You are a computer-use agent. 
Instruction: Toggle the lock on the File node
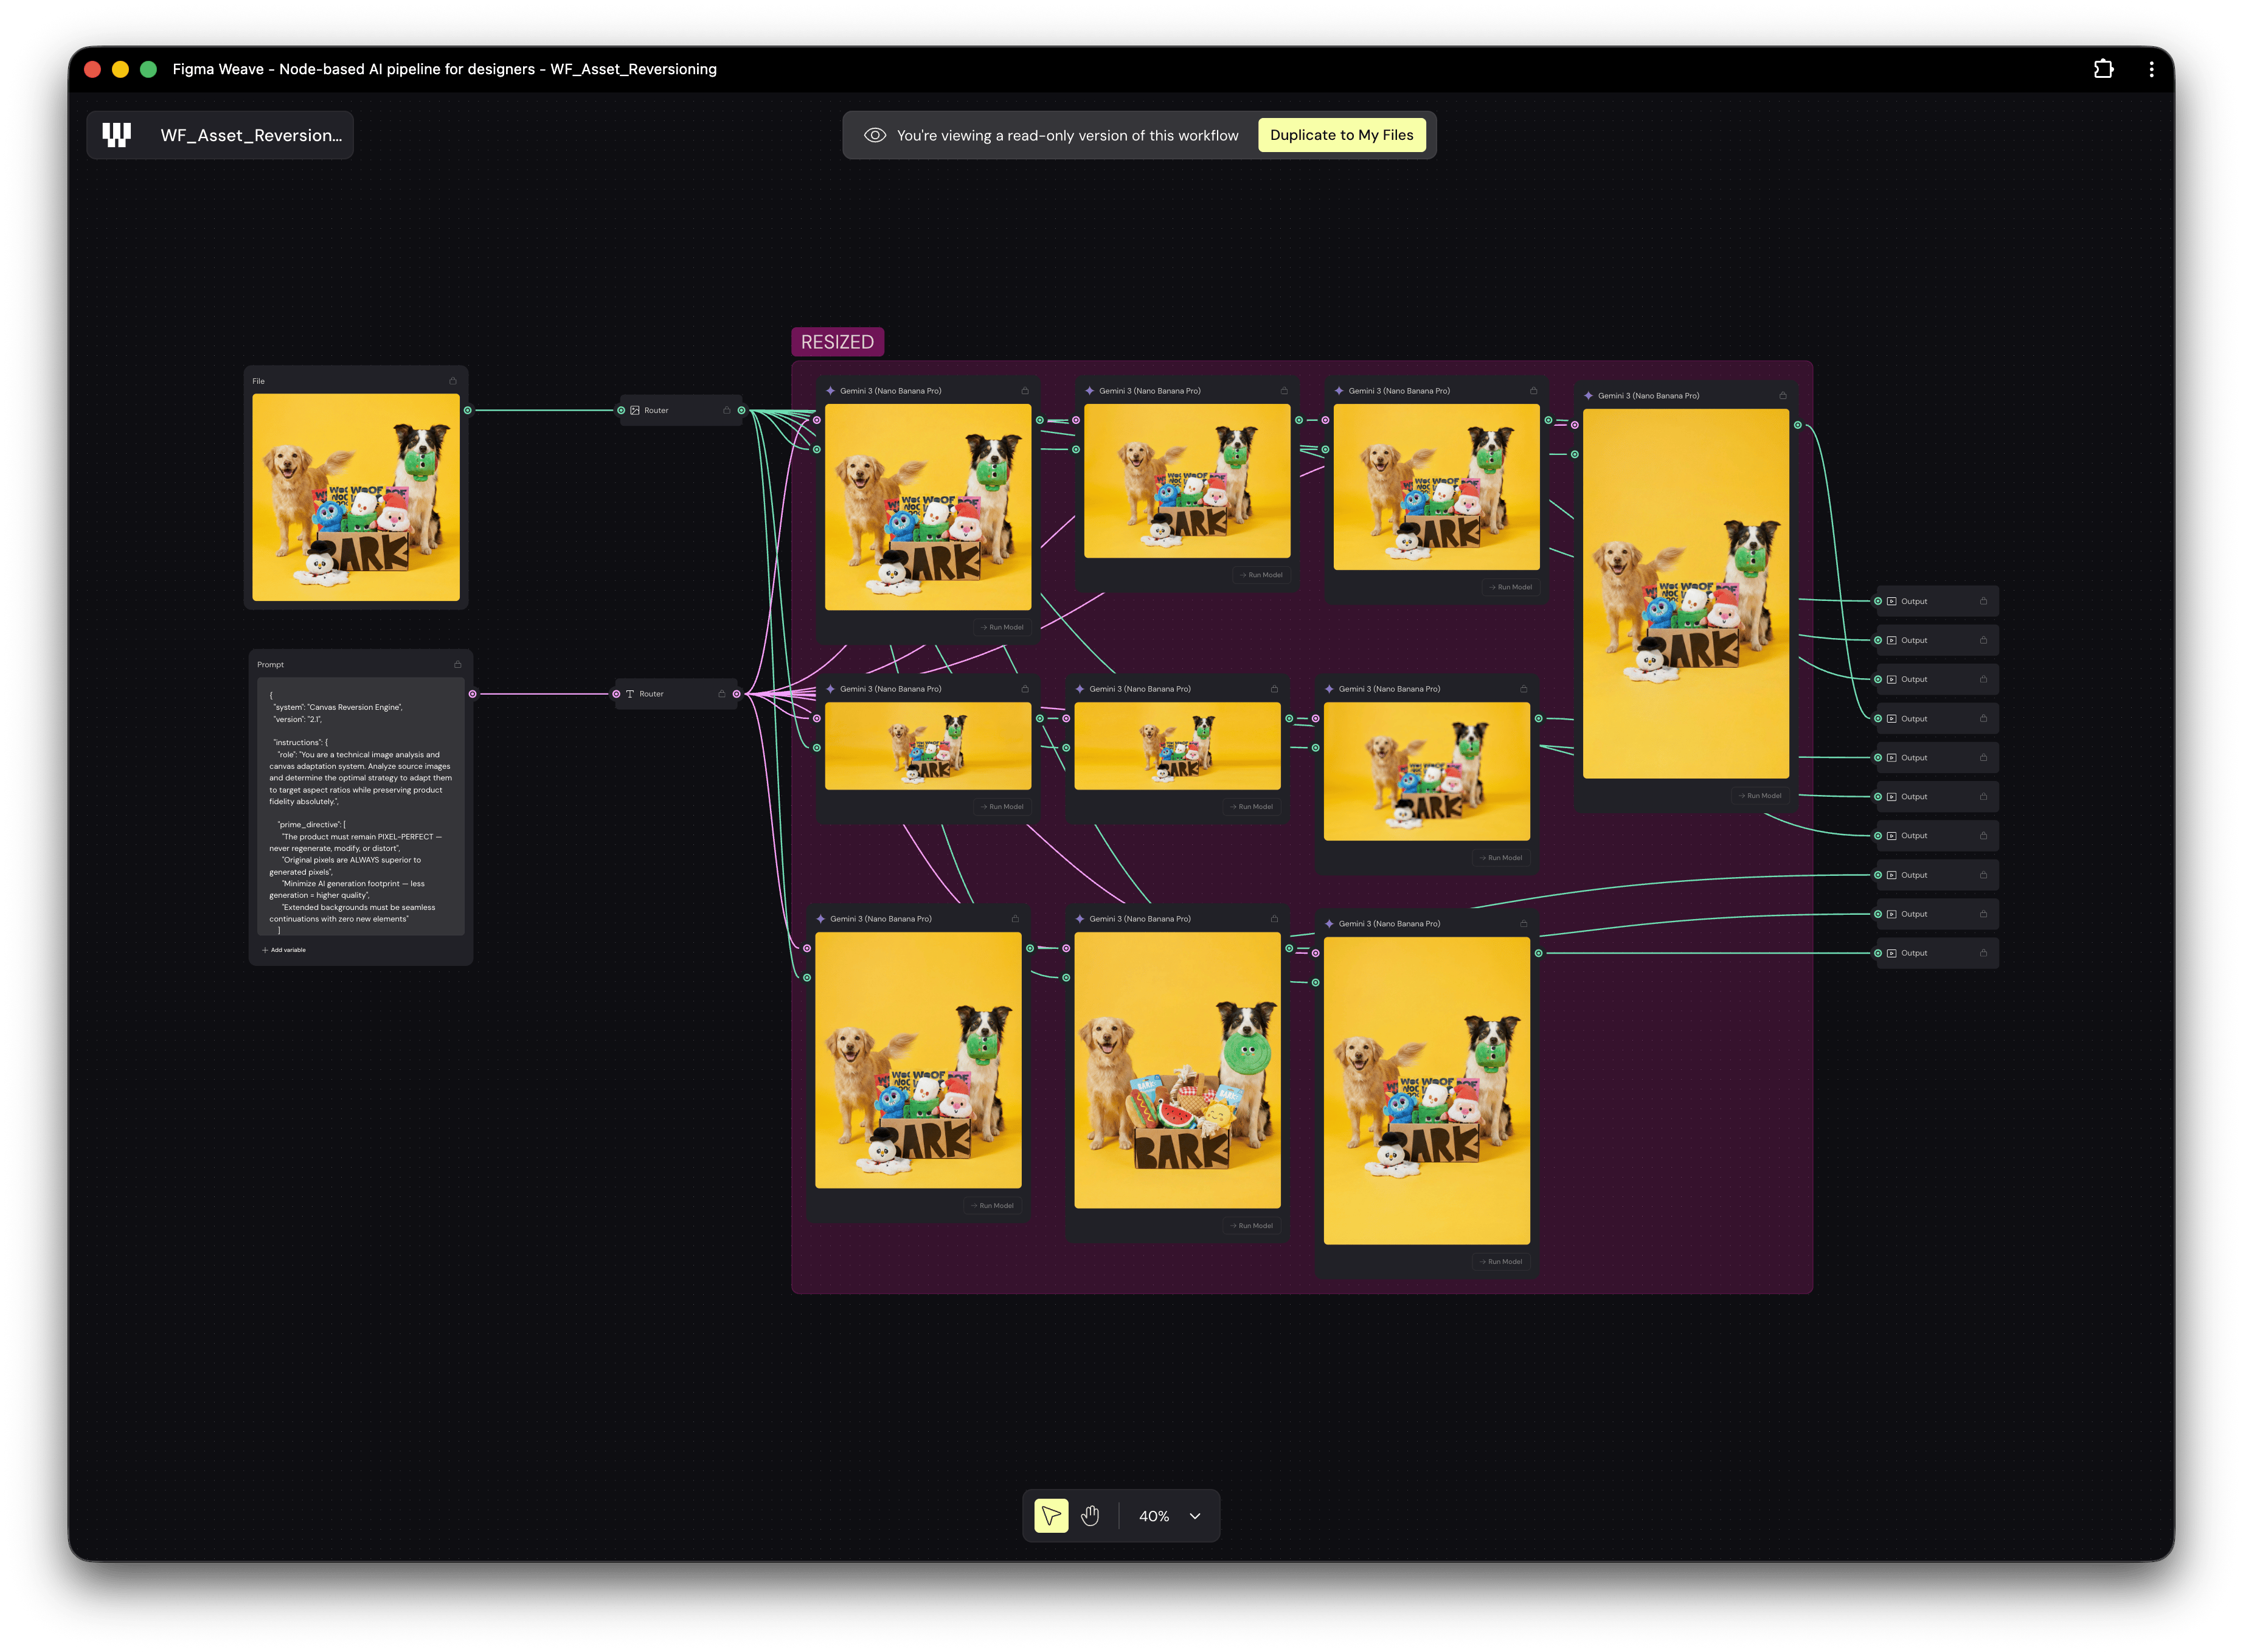coord(453,381)
